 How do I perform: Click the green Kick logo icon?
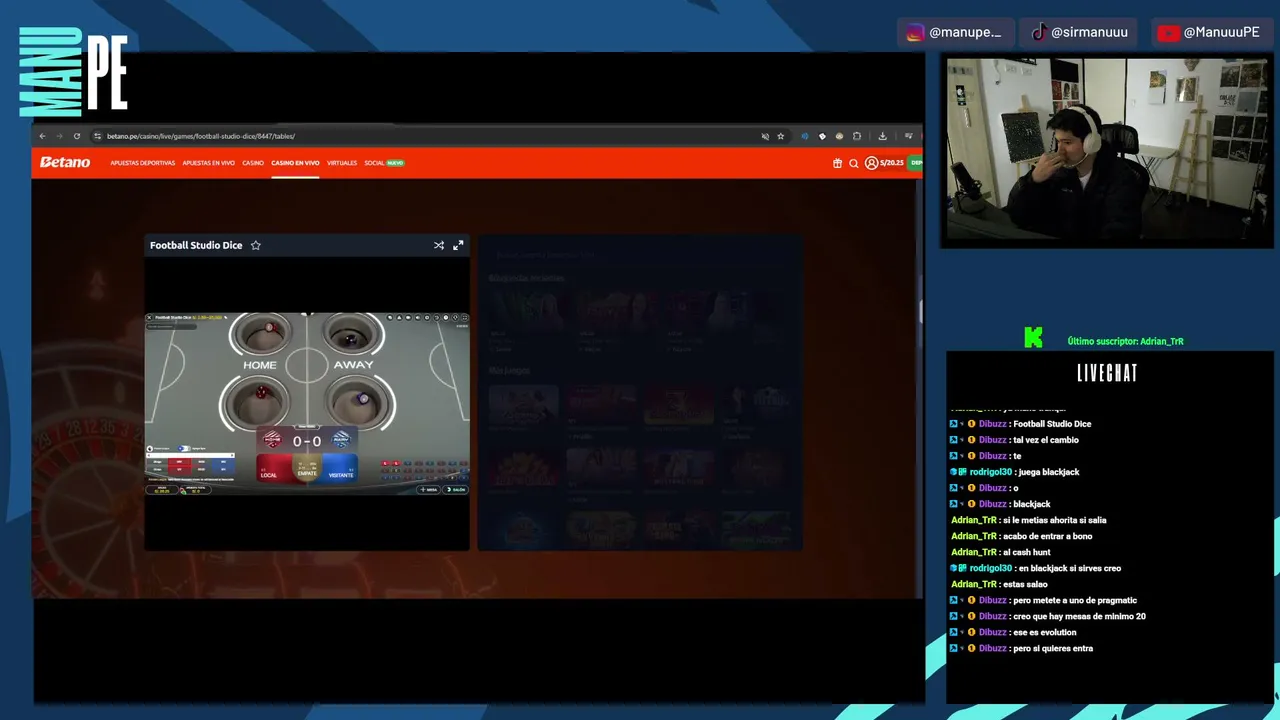coord(1033,338)
